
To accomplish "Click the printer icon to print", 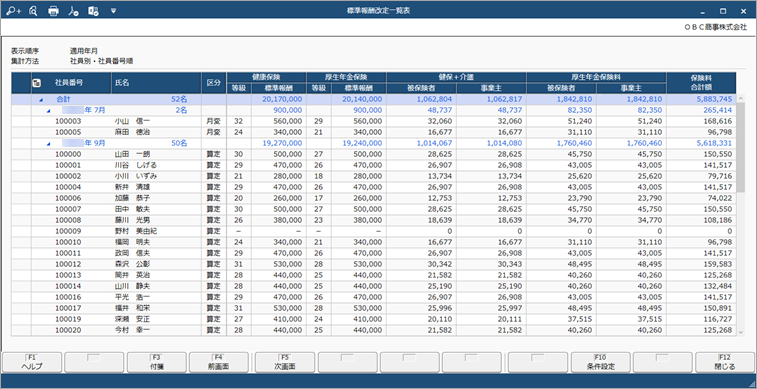I will click(53, 11).
